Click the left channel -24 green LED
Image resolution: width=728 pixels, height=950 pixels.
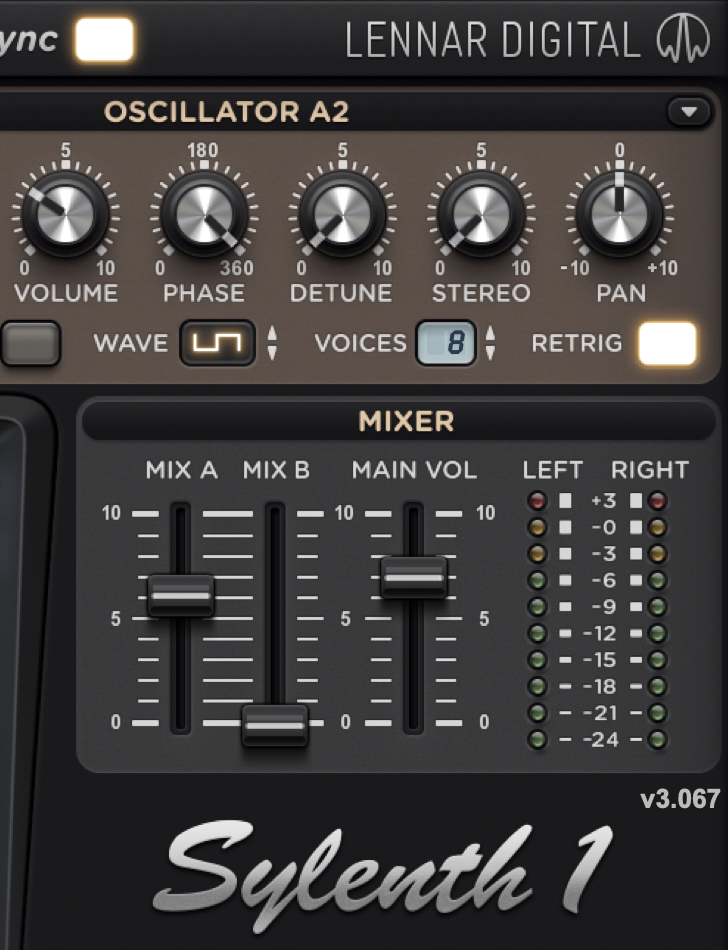(x=537, y=740)
